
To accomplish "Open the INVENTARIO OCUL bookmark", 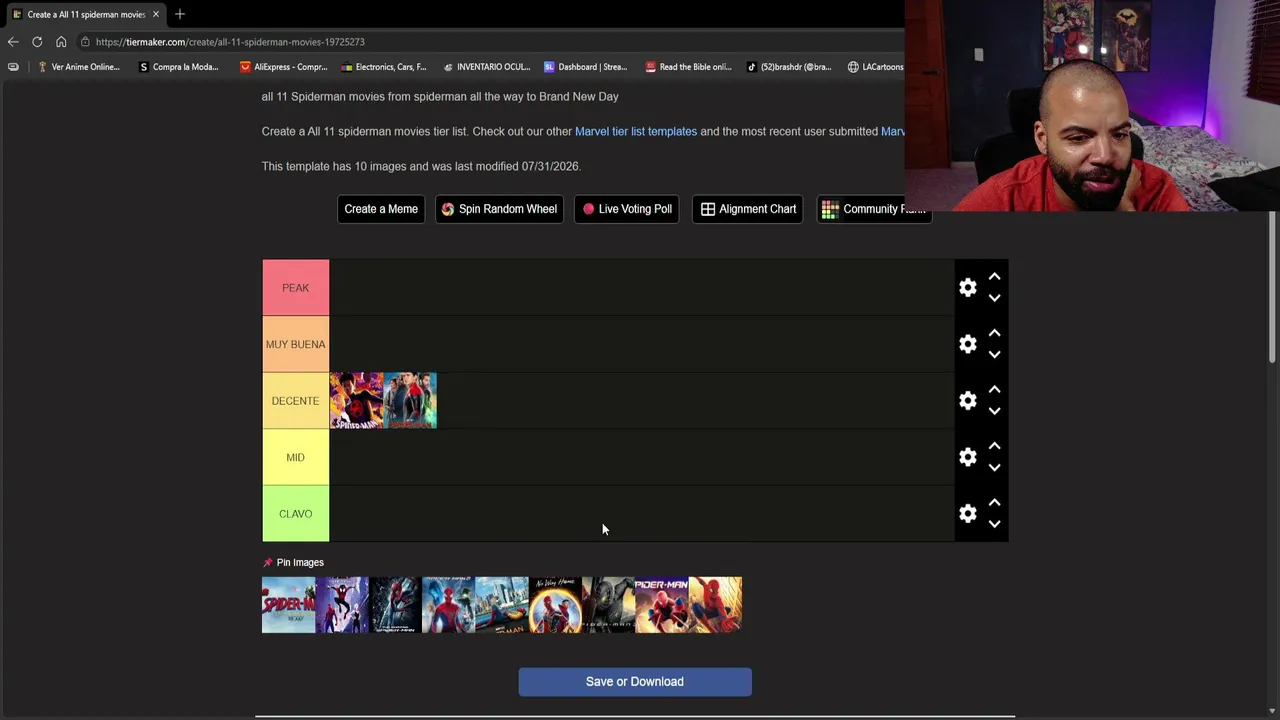I will [x=486, y=67].
